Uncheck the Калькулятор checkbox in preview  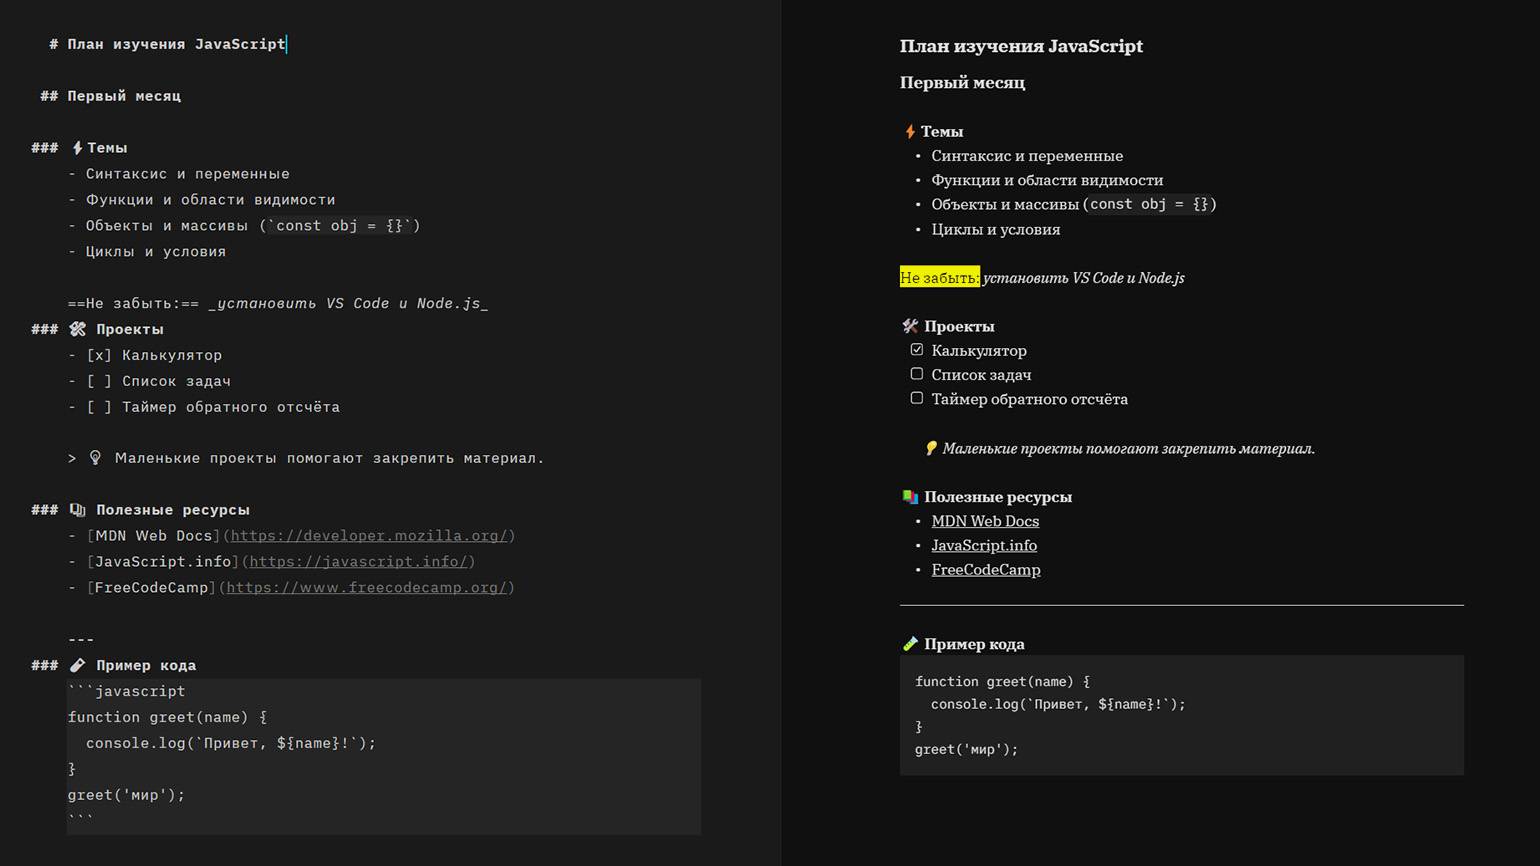[917, 350]
